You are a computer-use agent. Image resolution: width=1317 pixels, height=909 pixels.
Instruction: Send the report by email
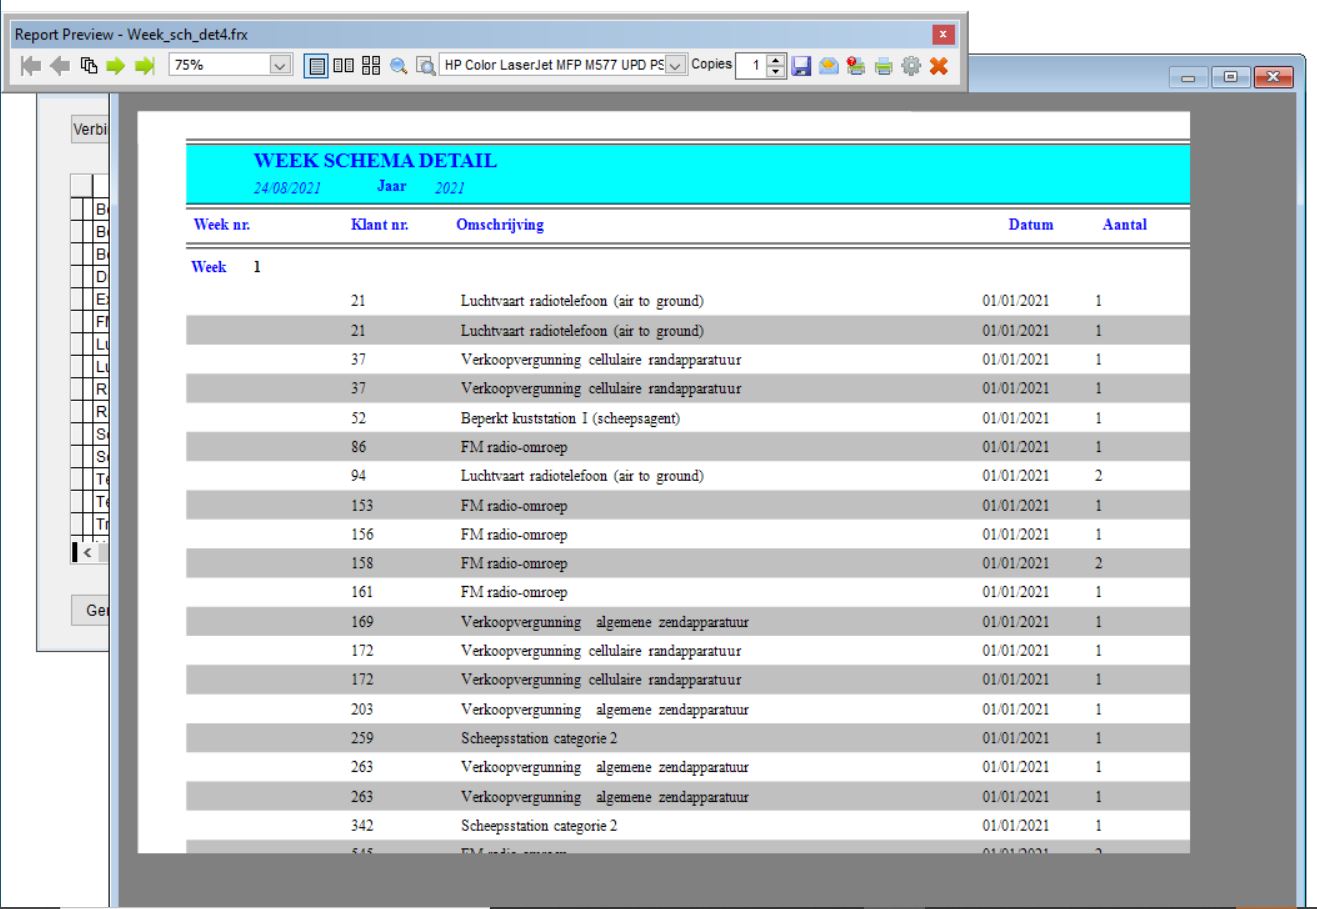(828, 66)
